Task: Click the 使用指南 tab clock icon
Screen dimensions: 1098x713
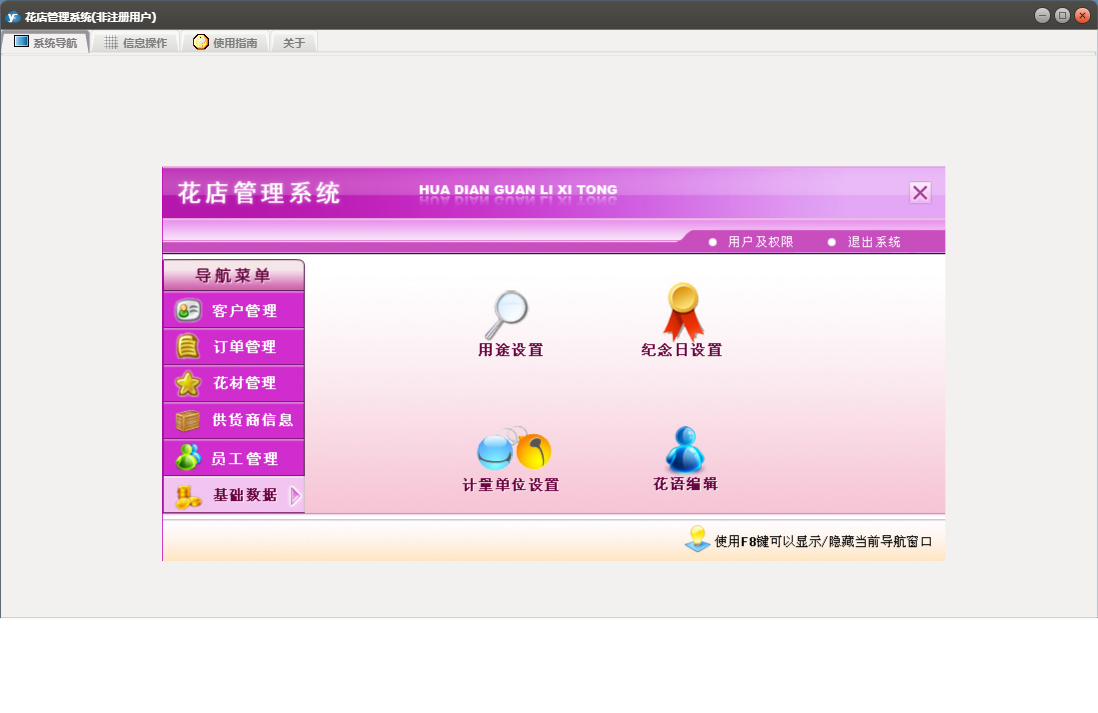Action: click(x=201, y=42)
